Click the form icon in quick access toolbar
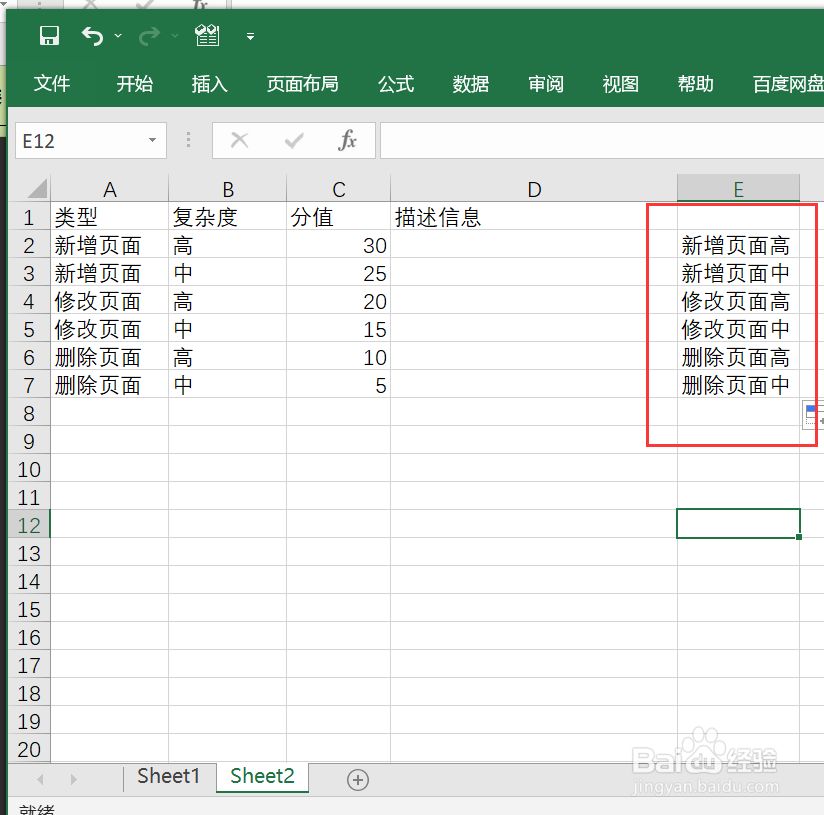 coord(207,36)
